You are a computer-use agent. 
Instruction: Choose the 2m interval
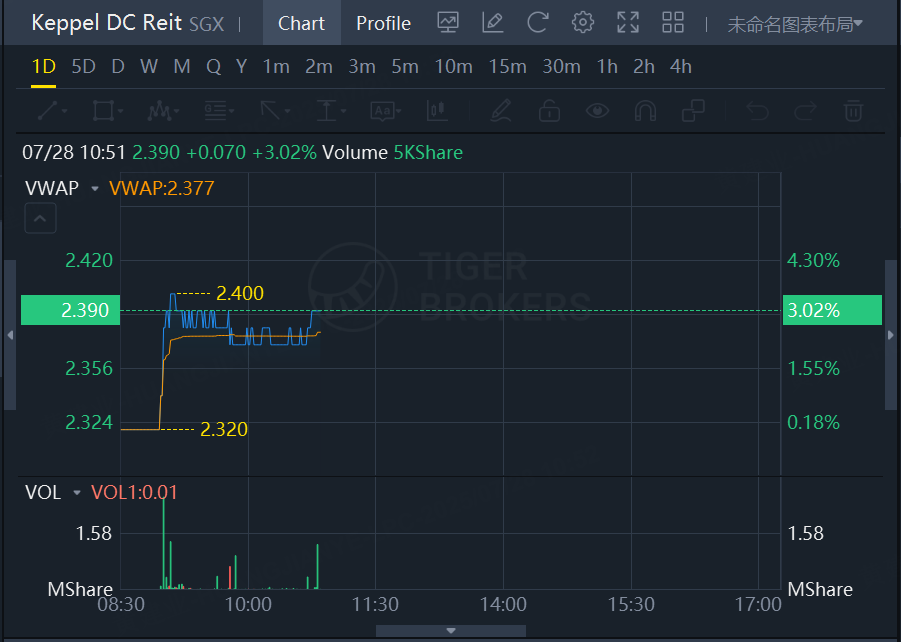click(319, 67)
